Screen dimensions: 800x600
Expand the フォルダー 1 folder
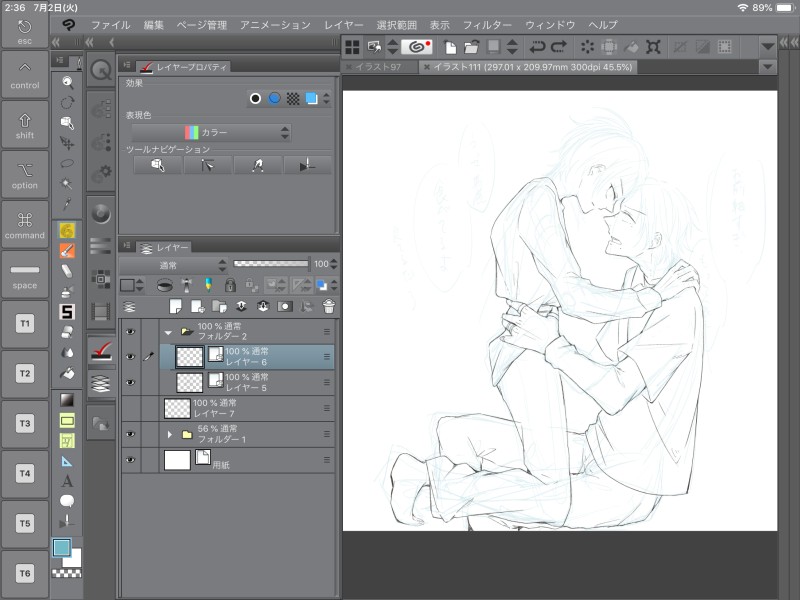click(x=169, y=434)
